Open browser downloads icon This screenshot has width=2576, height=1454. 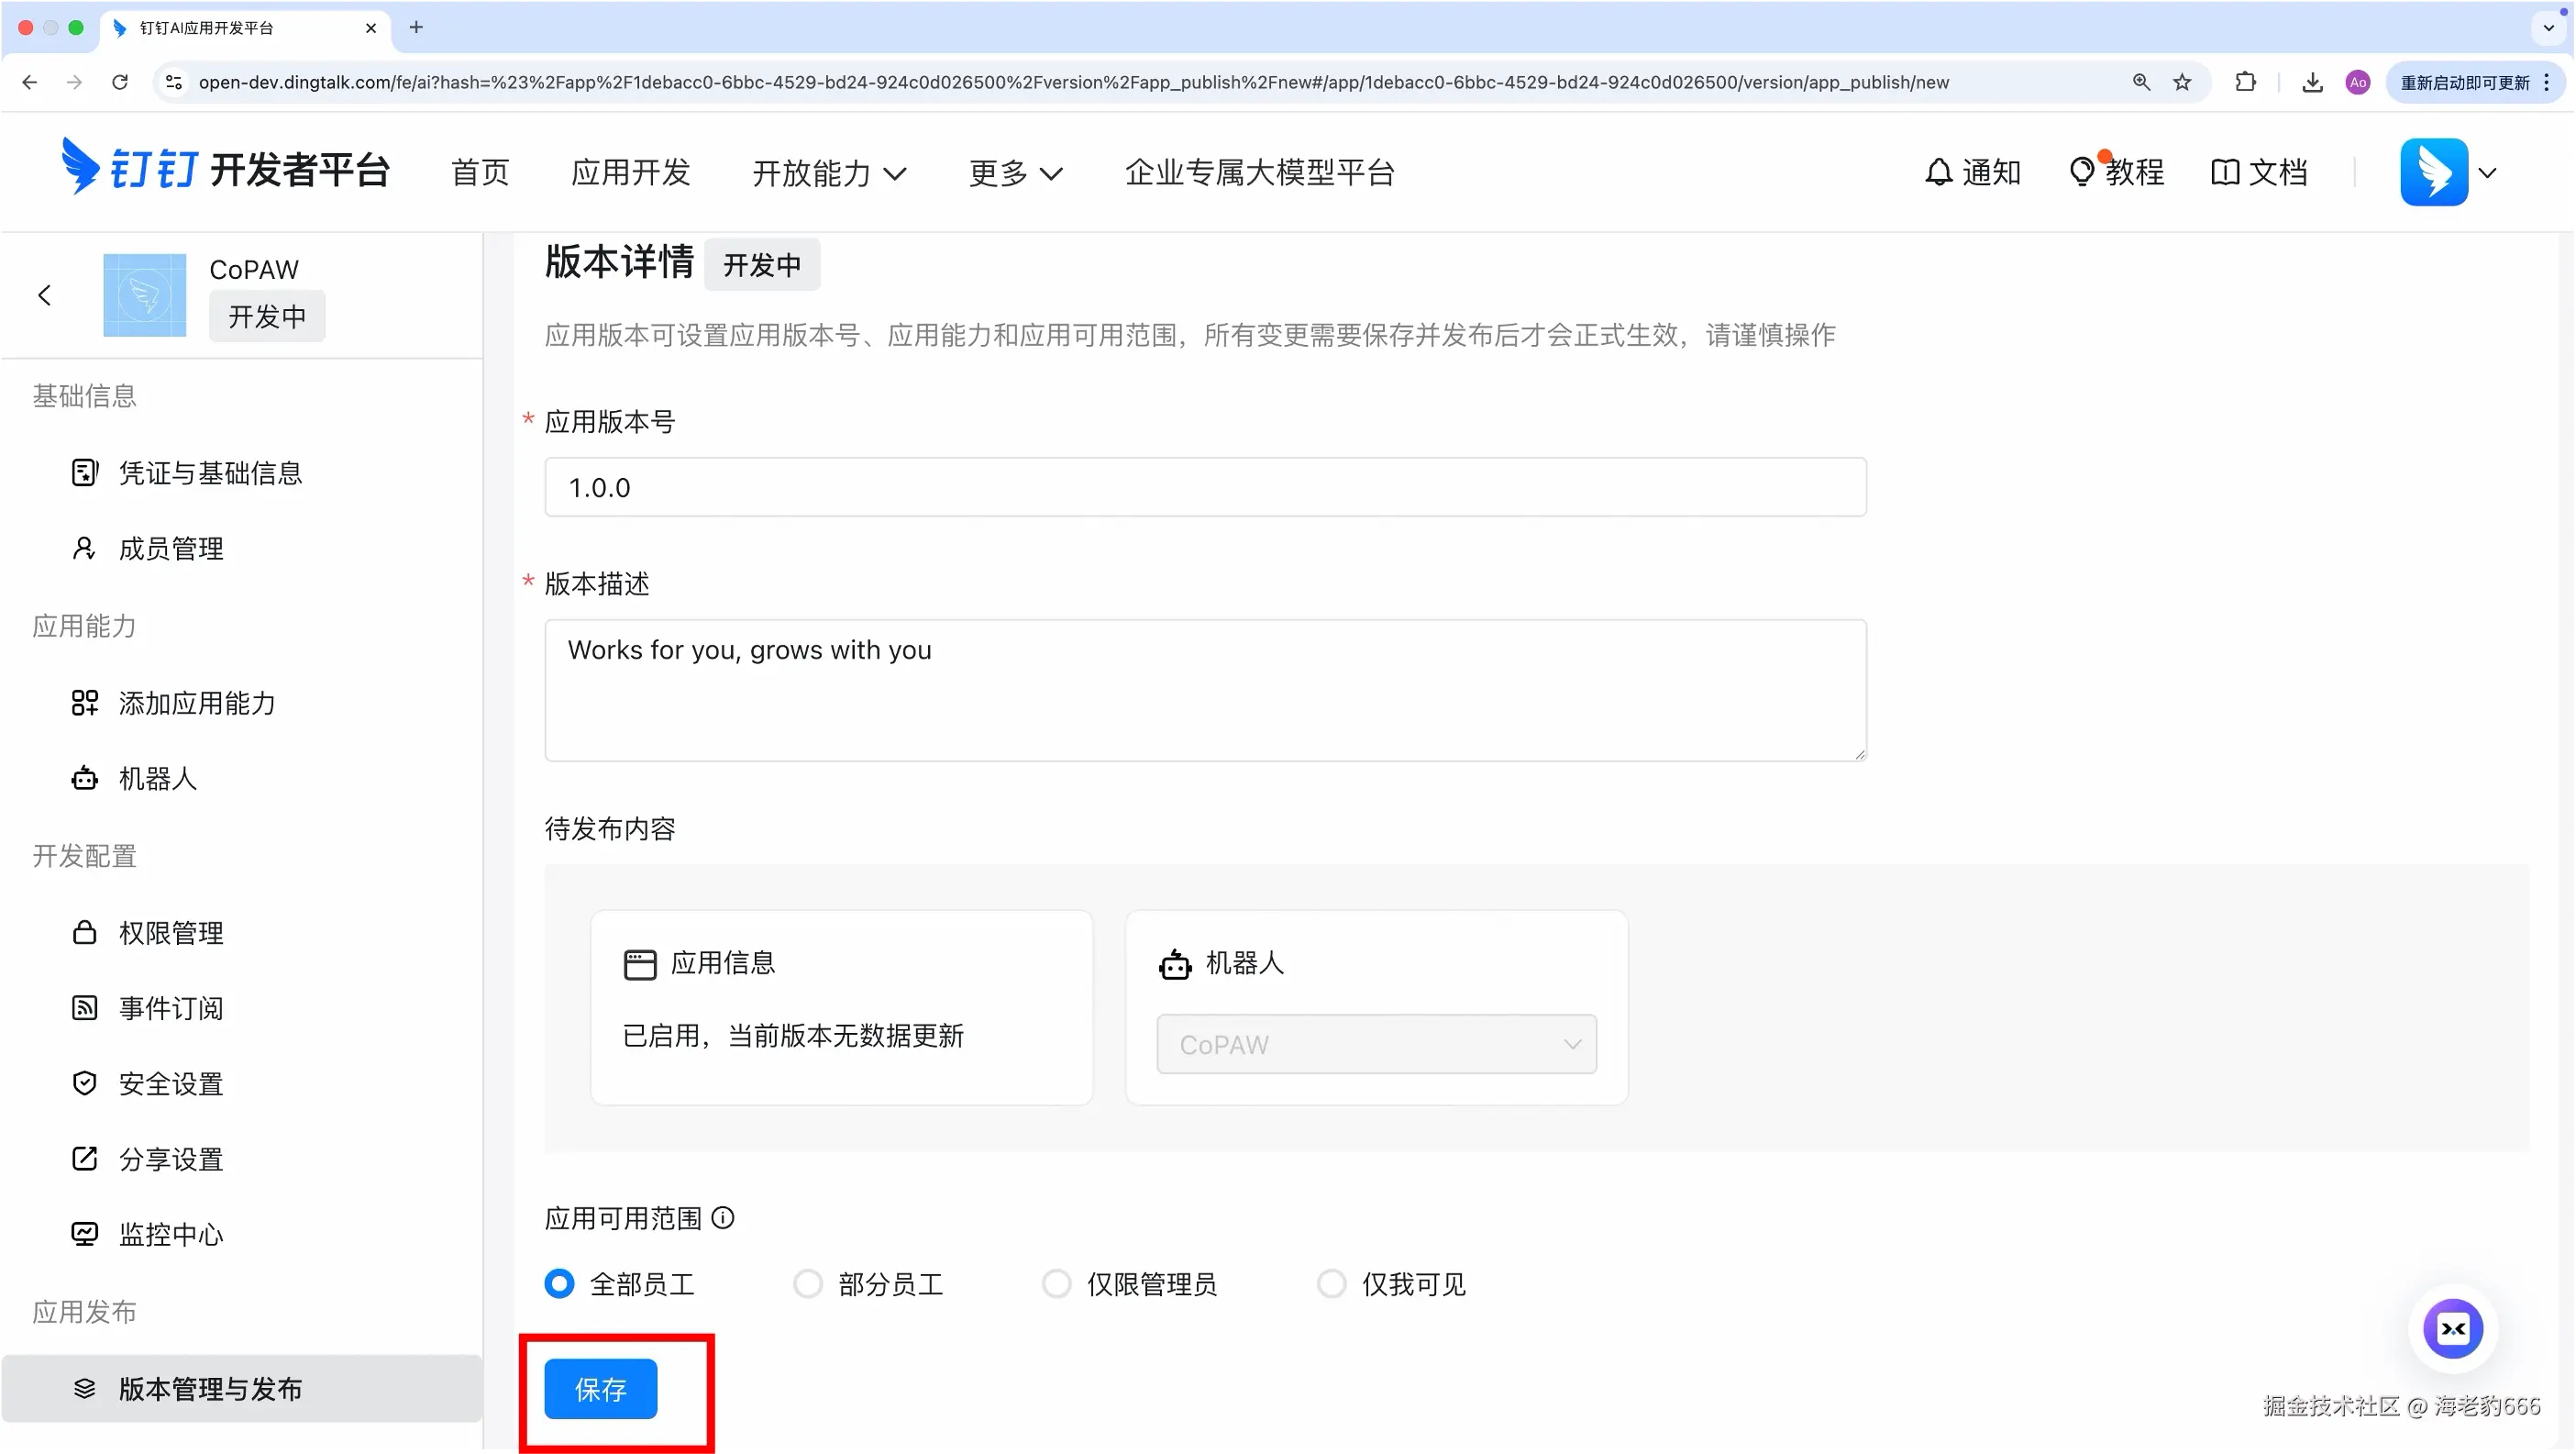[2312, 82]
